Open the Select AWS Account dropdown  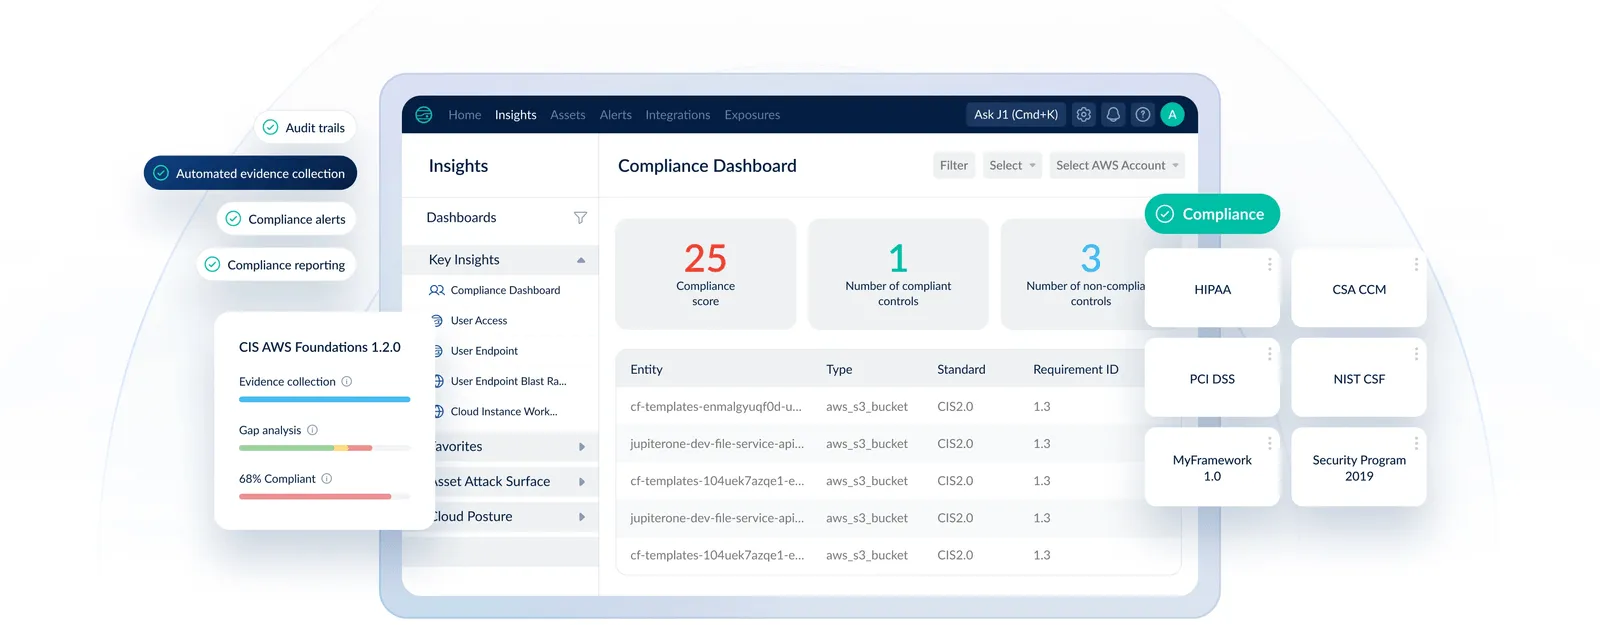(x=1117, y=165)
